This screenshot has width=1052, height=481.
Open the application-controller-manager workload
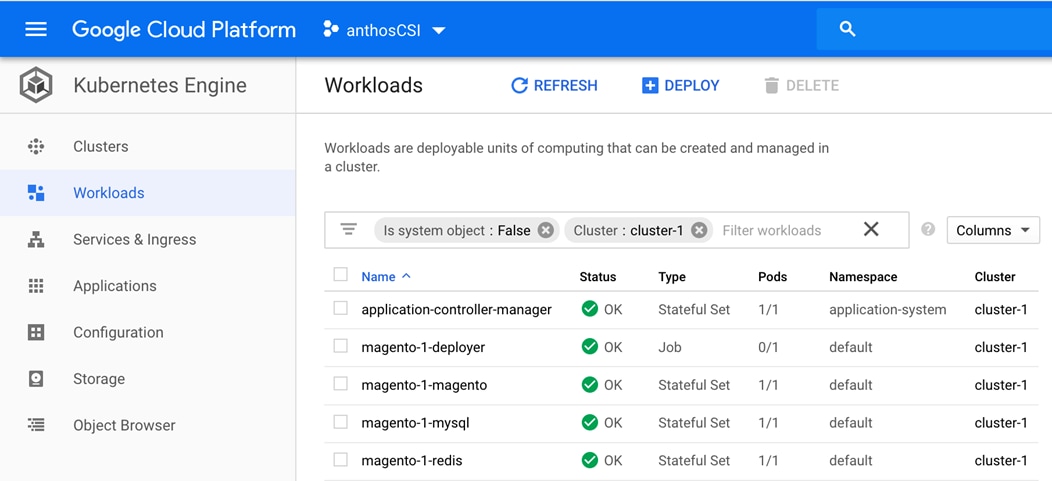(x=456, y=309)
